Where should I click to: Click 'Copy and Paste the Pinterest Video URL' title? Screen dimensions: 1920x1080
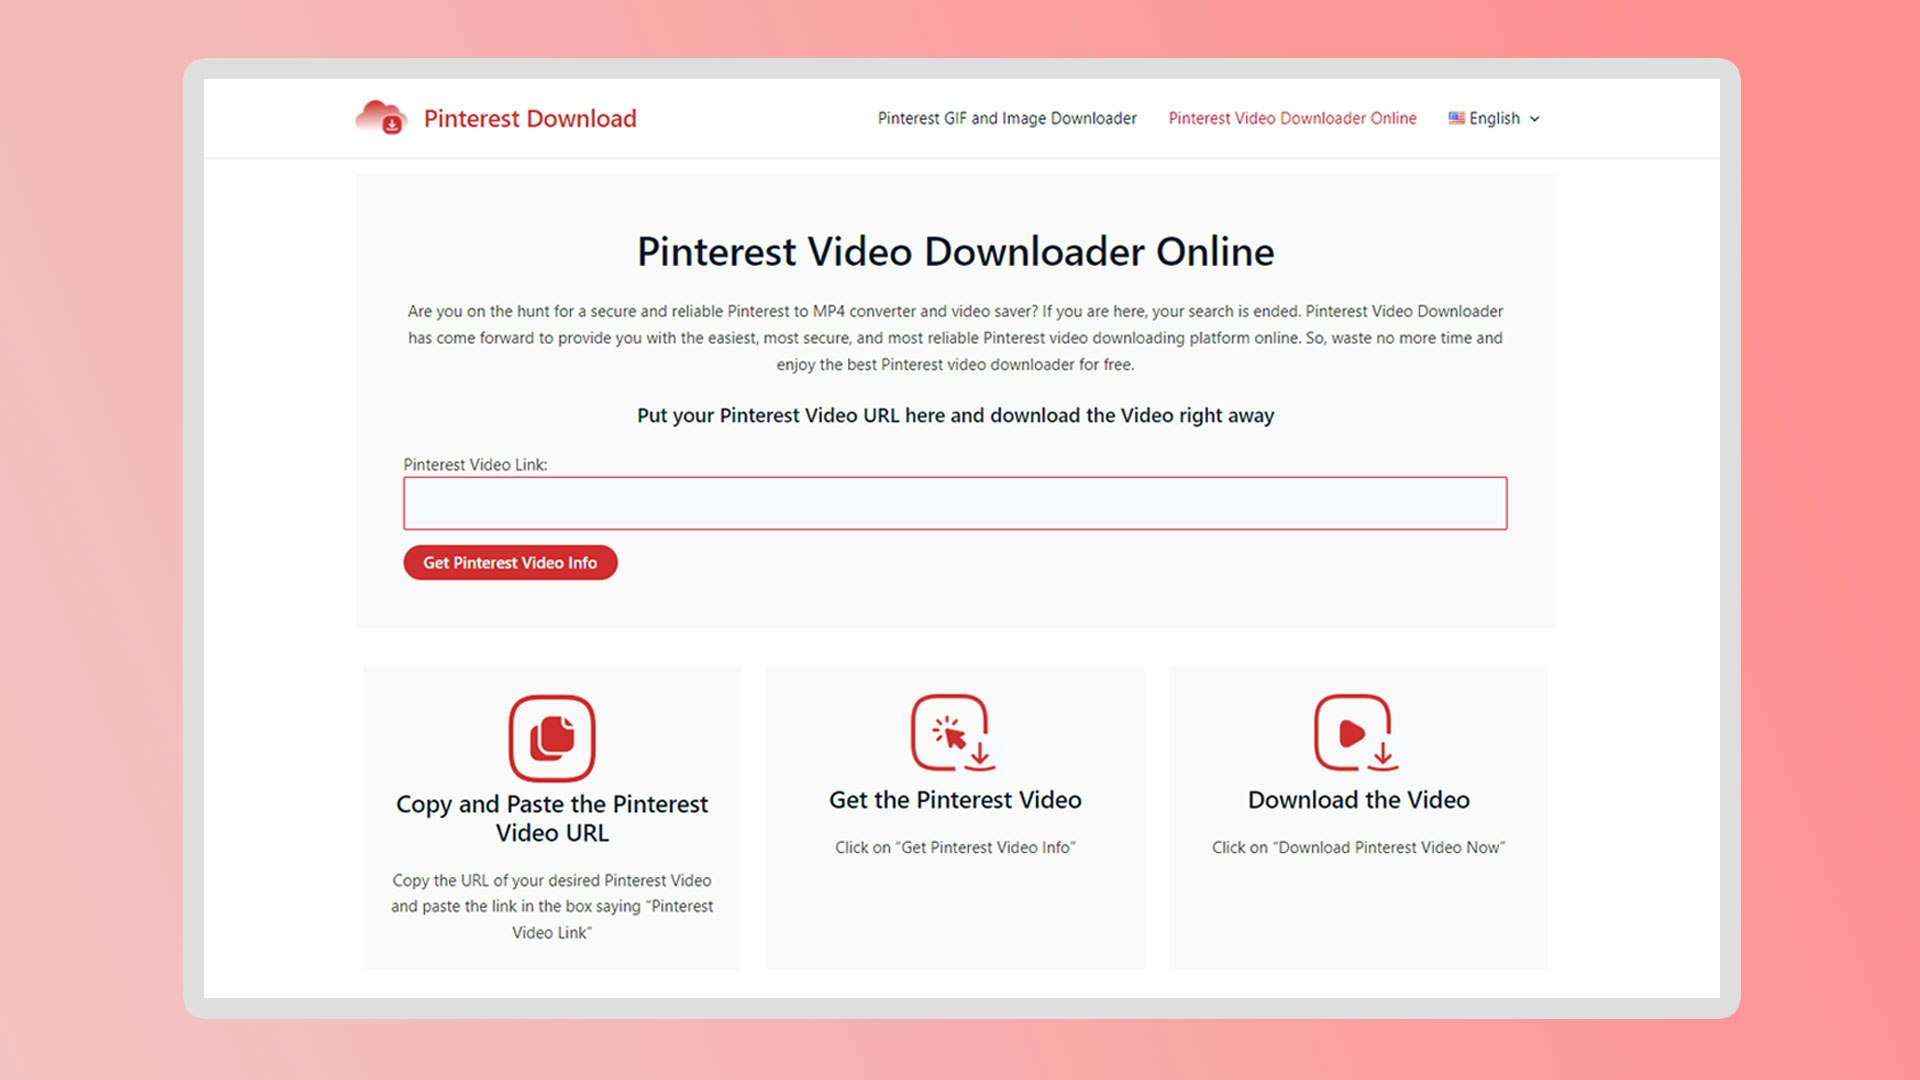pos(552,818)
